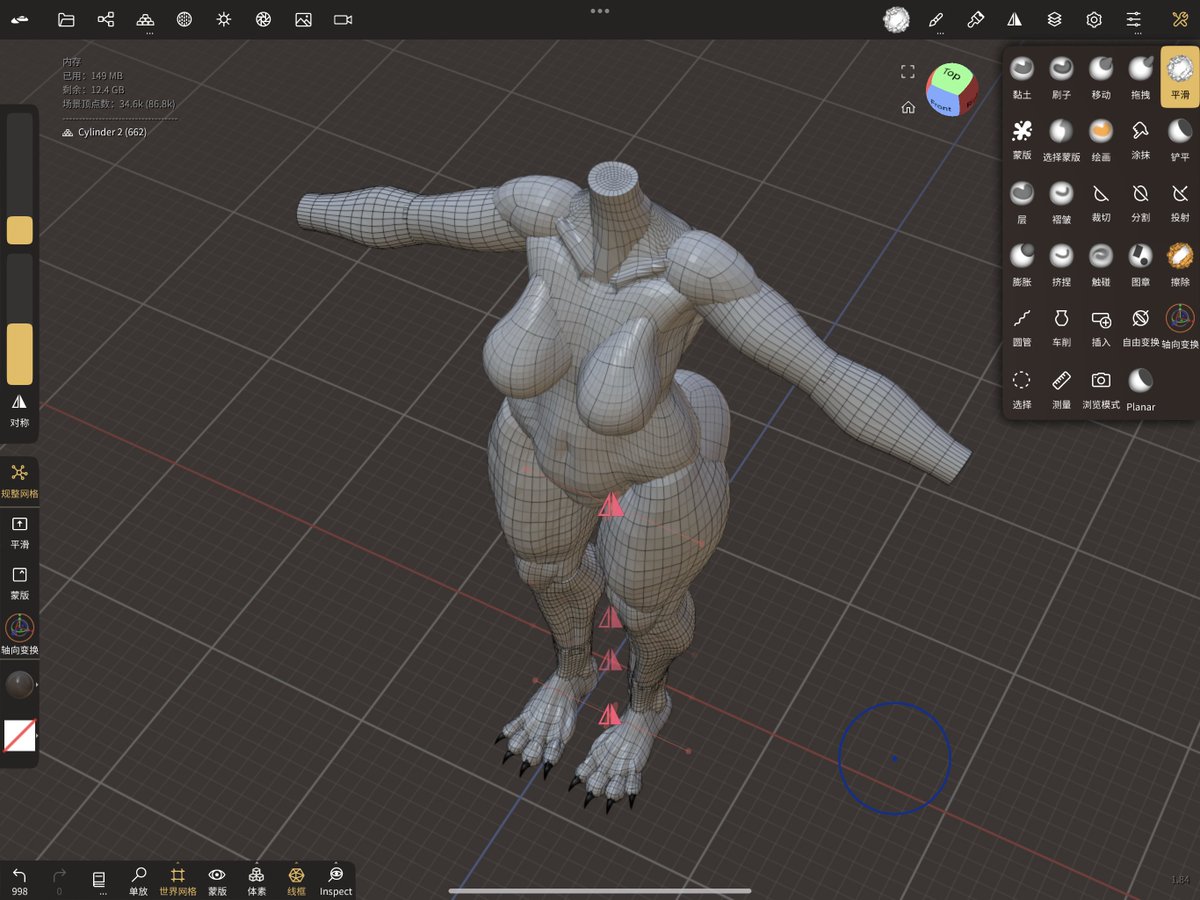Open the material menu in top bar
Screen dimensions: 1200x900
(x=184, y=19)
